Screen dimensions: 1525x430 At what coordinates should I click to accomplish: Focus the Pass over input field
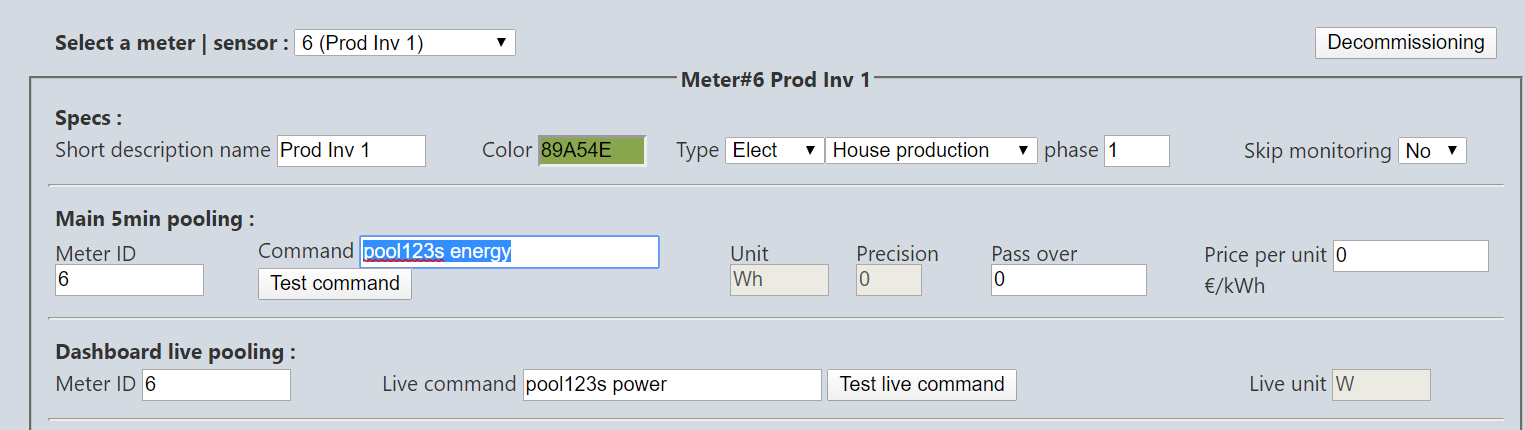pyautogui.click(x=1069, y=280)
